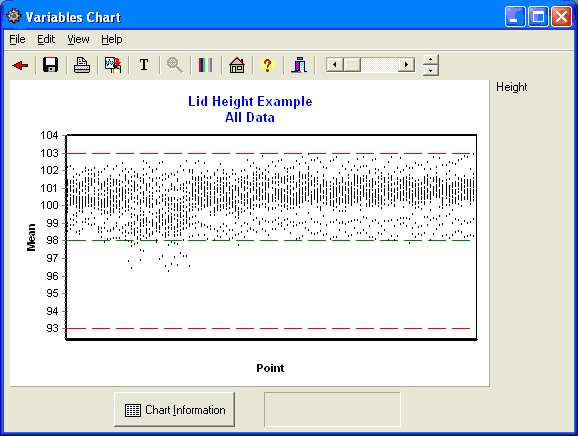Open the Help menu

point(112,39)
